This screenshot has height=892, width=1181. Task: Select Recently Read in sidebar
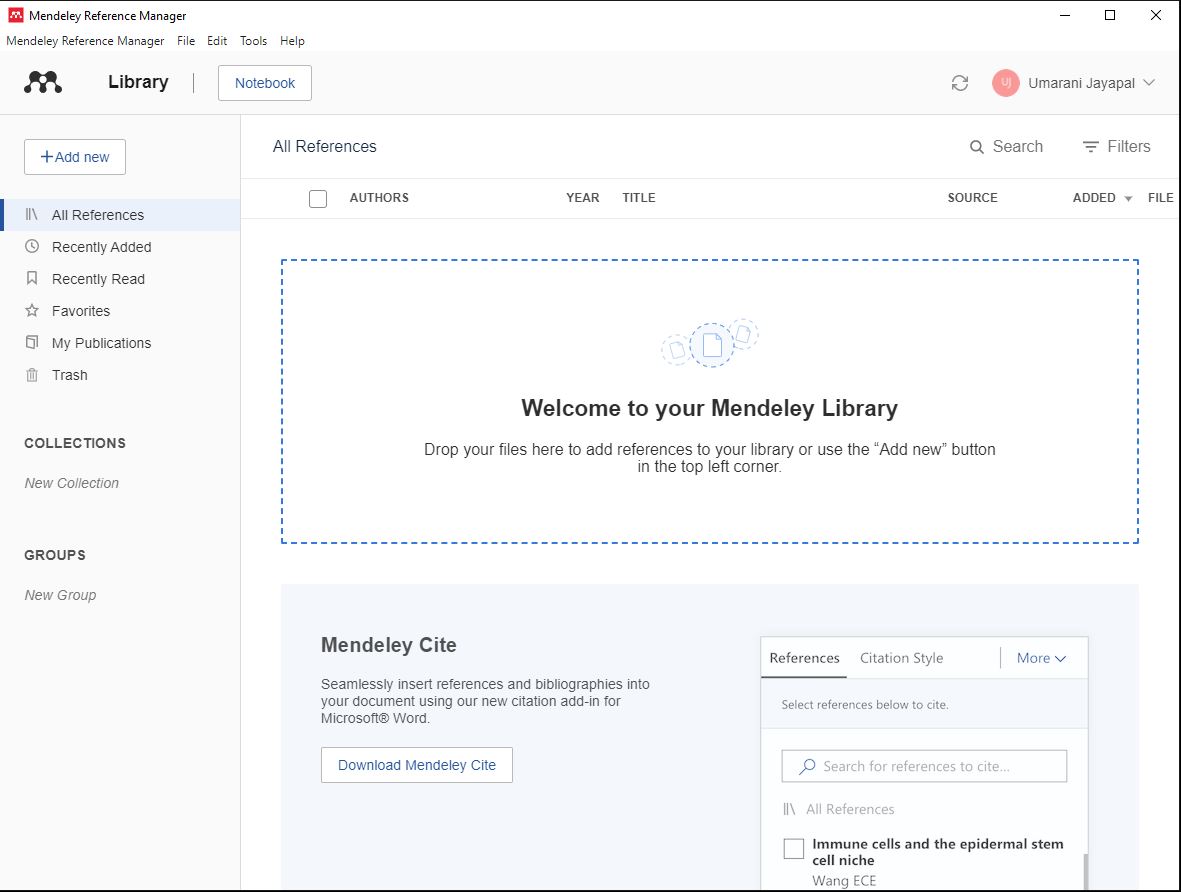[x=121, y=279]
